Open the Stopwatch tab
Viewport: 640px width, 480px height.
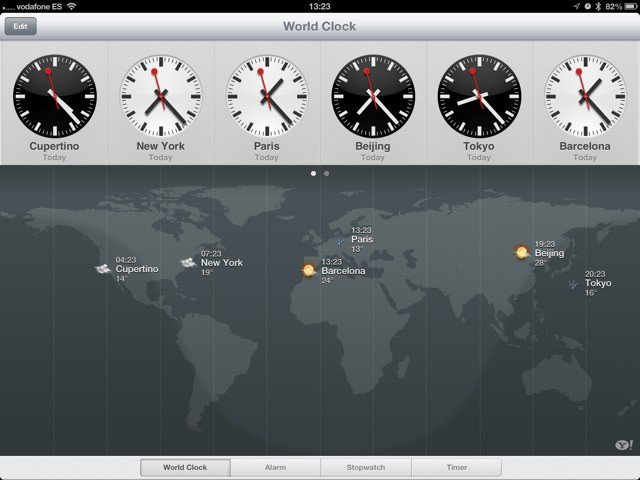pyautogui.click(x=365, y=467)
